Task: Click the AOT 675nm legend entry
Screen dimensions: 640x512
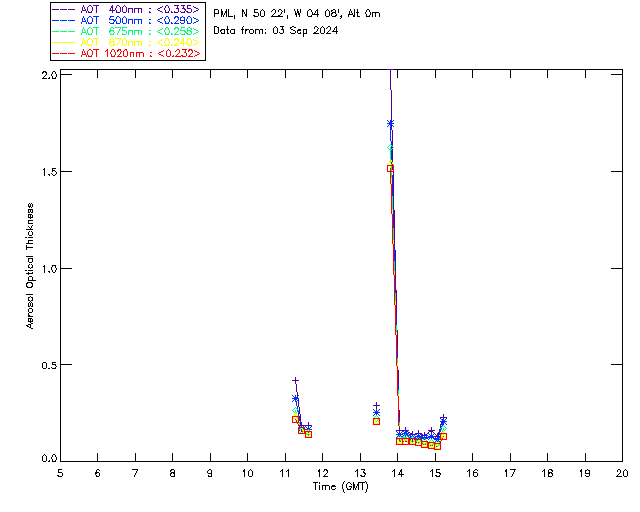Action: click(127, 31)
